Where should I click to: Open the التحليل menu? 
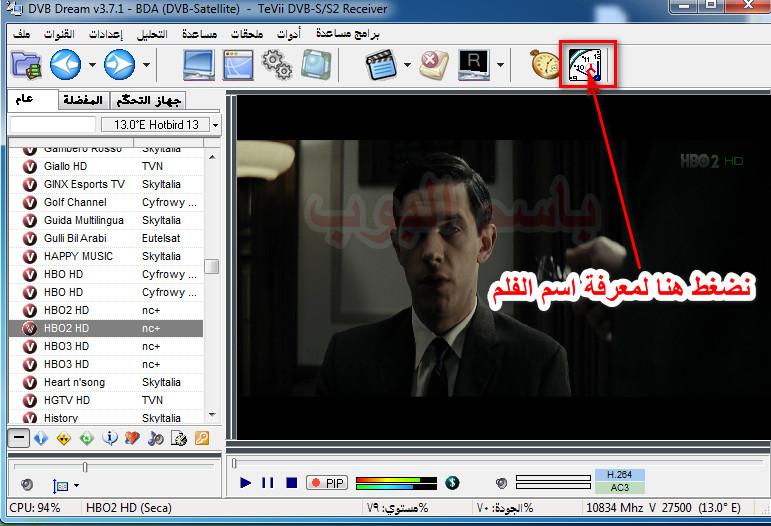pos(152,34)
